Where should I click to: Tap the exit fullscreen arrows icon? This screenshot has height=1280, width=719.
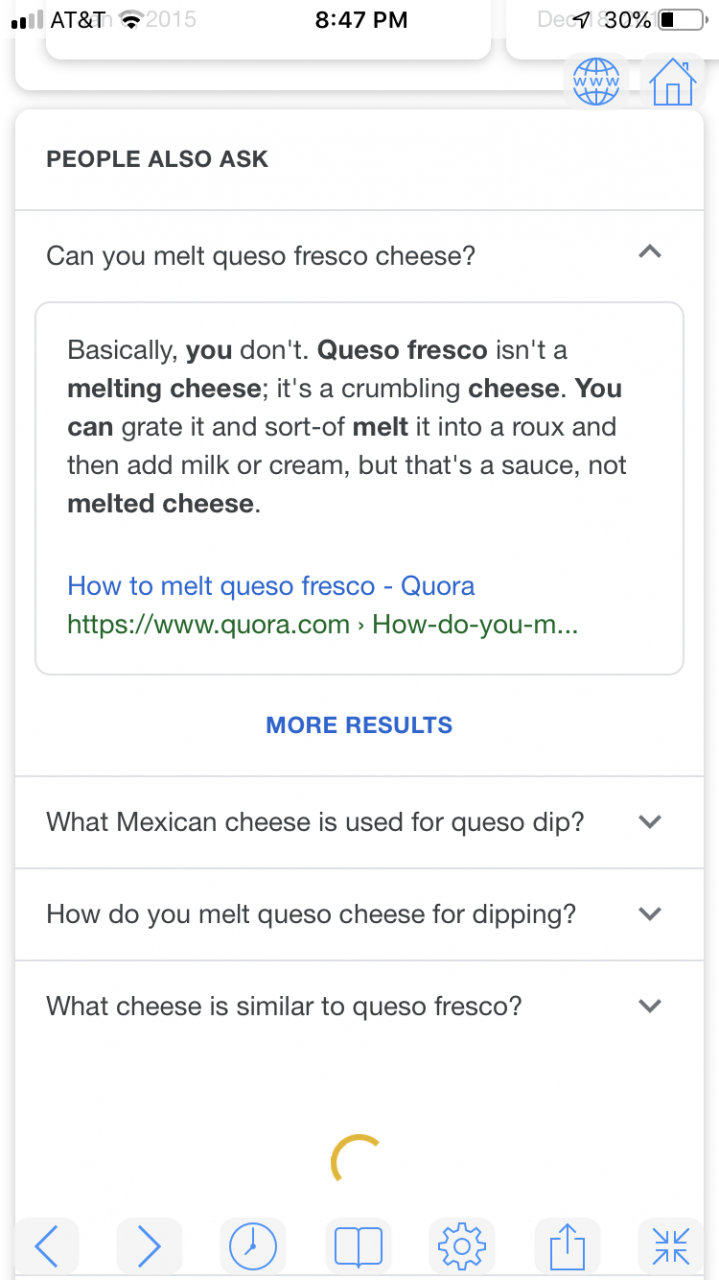[x=671, y=1246]
